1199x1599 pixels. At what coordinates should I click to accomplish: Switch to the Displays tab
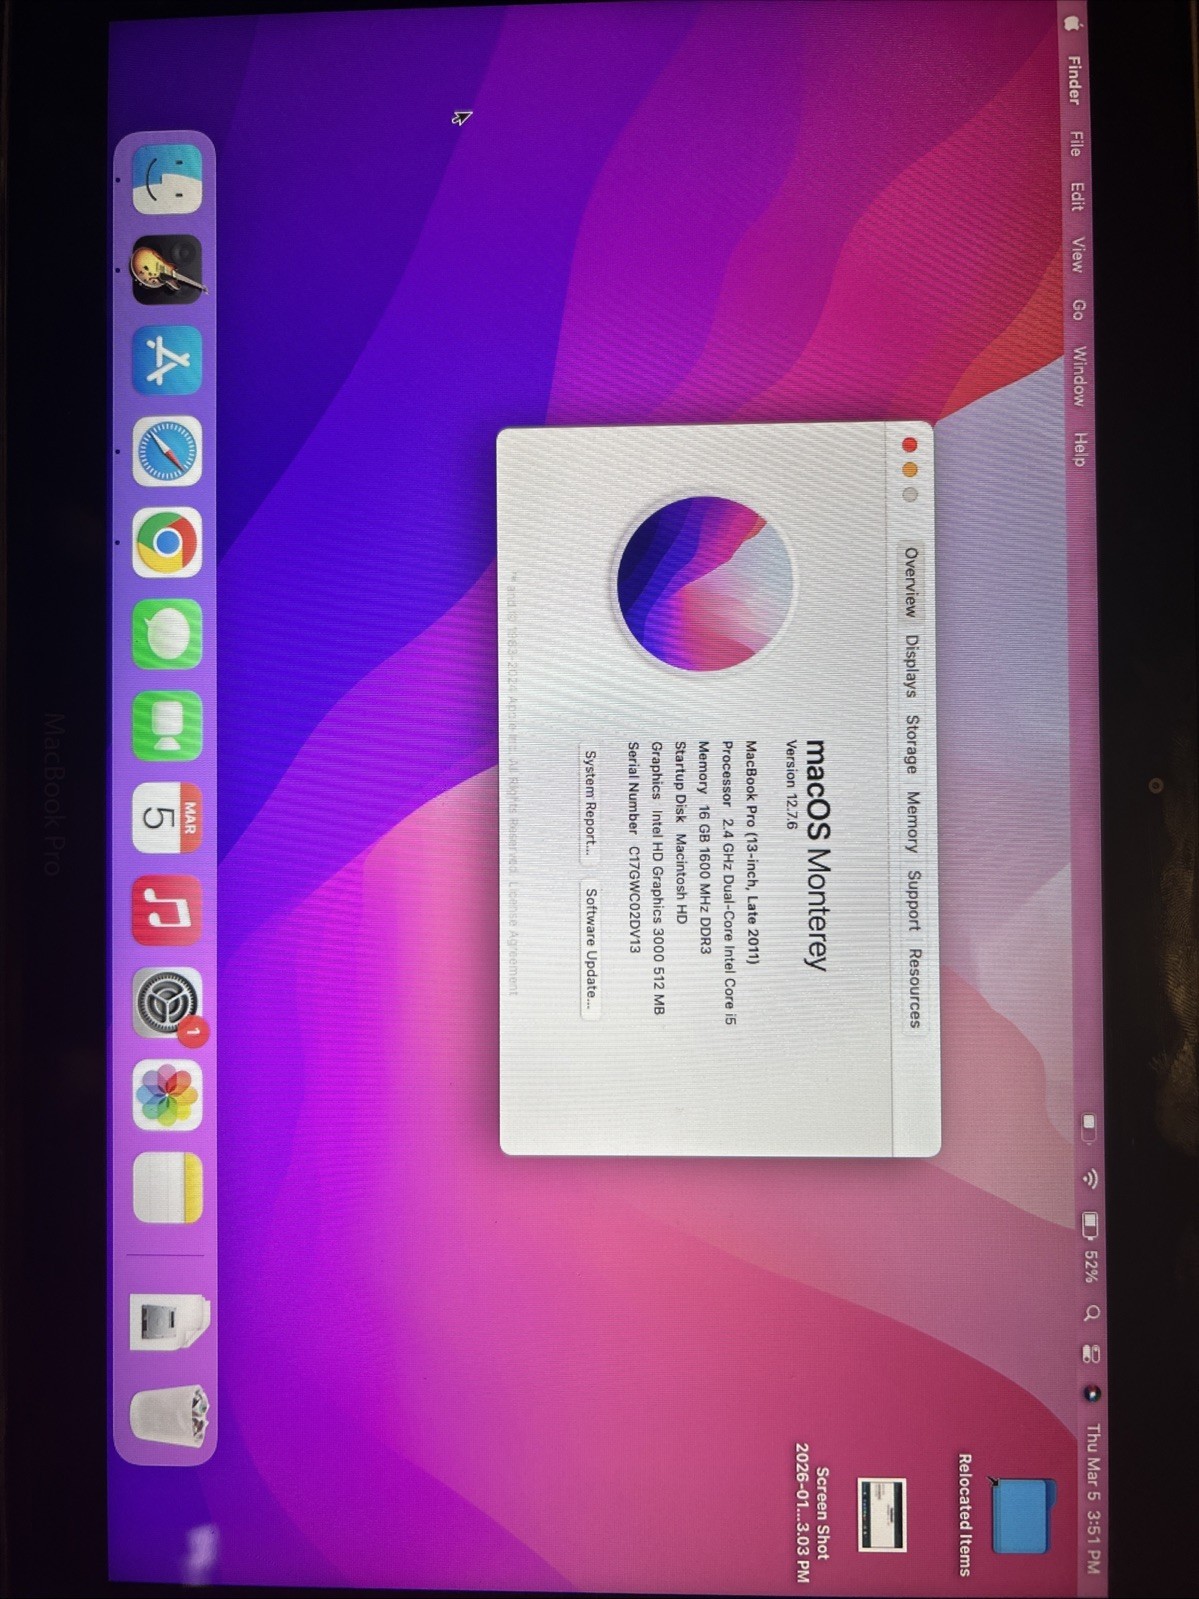coord(911,666)
